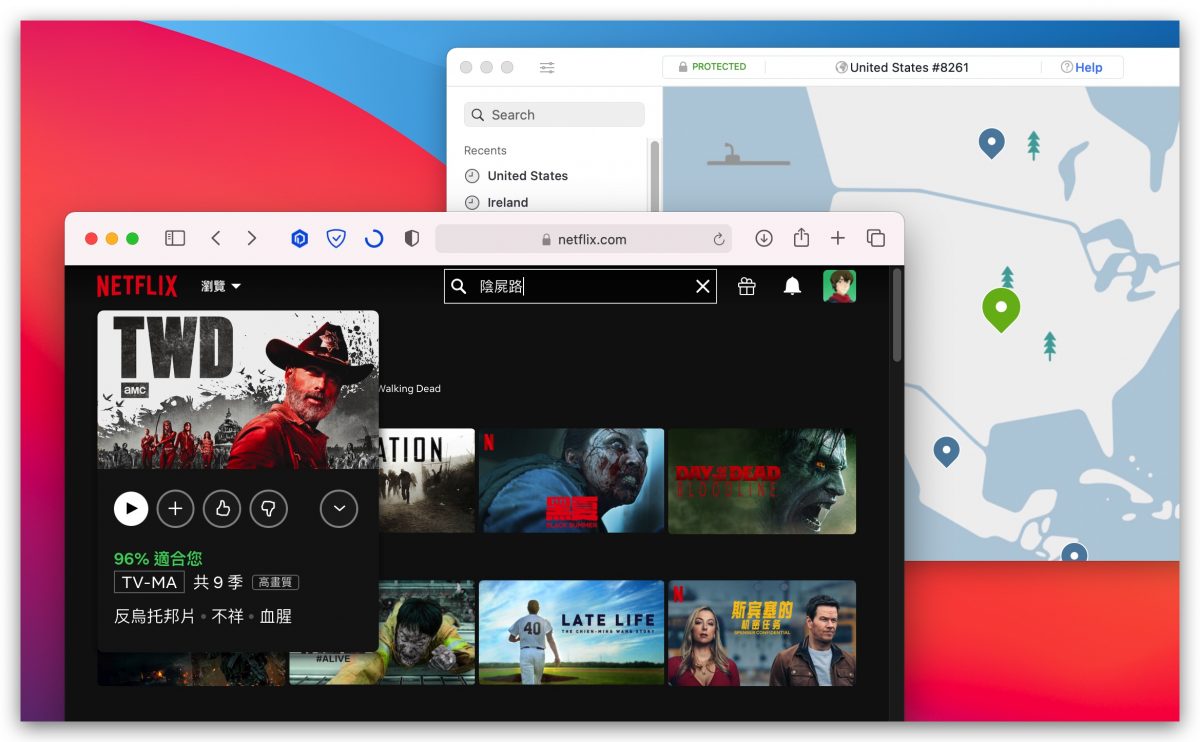Go forward in Safari
The width and height of the screenshot is (1200, 742).
coord(252,238)
